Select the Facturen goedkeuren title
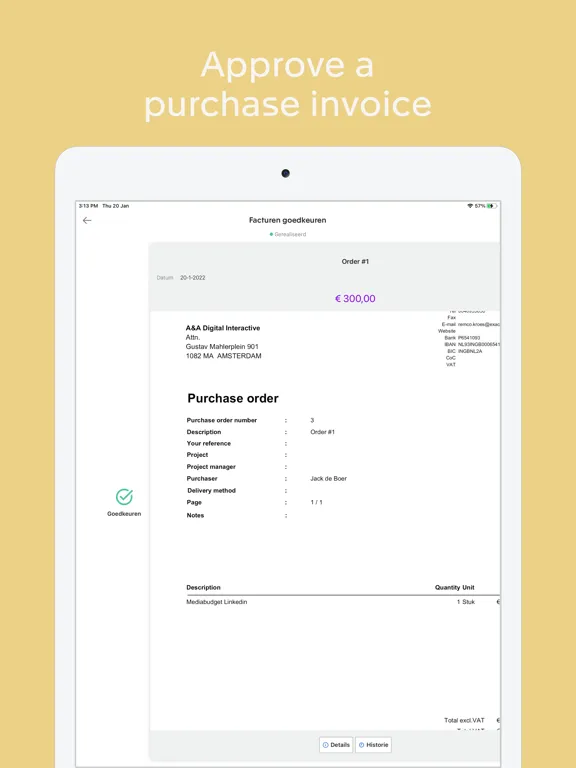The height and width of the screenshot is (768, 576). pos(288,220)
